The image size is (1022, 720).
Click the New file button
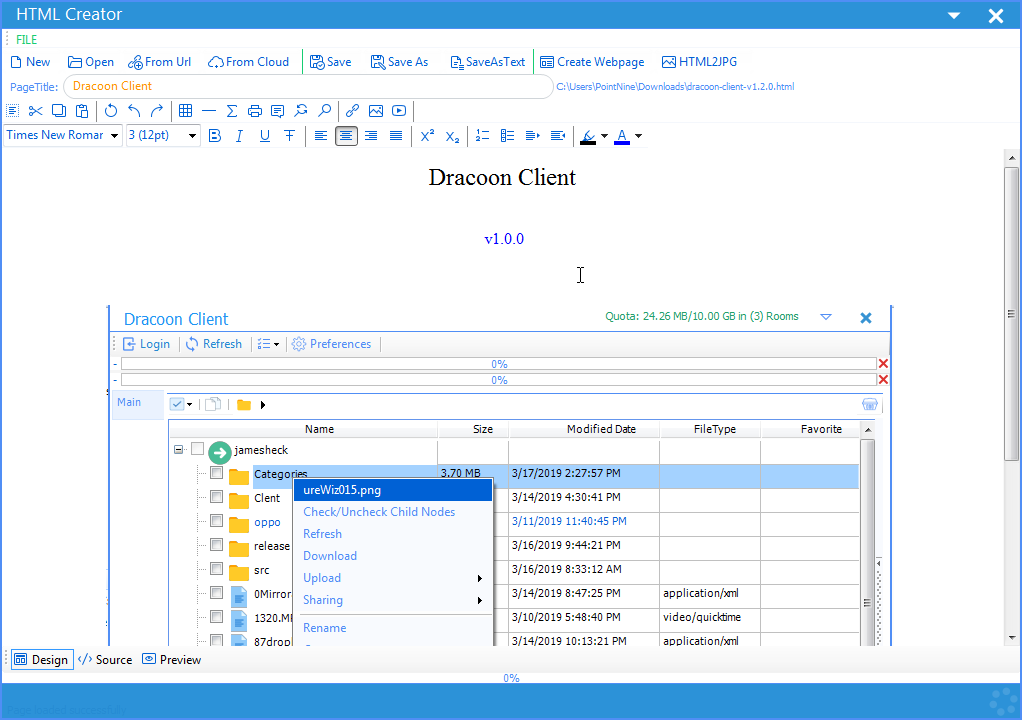[x=31, y=62]
